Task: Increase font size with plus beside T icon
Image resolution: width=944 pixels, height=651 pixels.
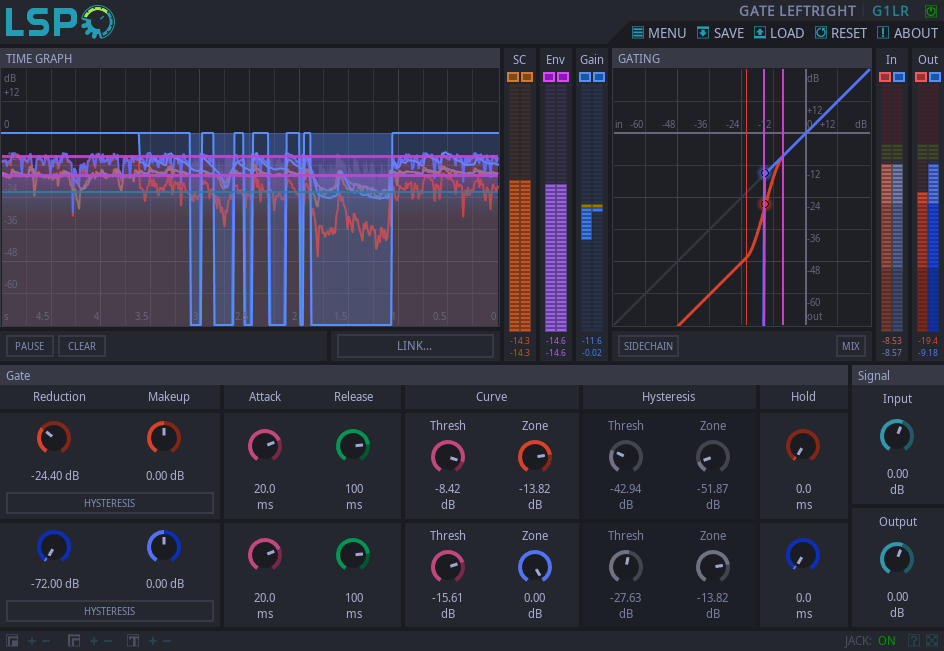Action: coord(153,641)
